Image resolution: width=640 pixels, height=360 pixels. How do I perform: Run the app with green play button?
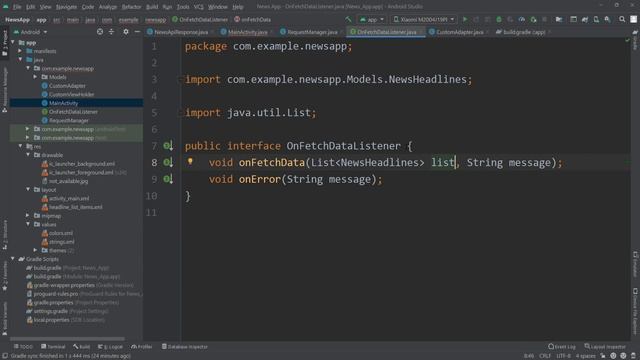[x=464, y=19]
